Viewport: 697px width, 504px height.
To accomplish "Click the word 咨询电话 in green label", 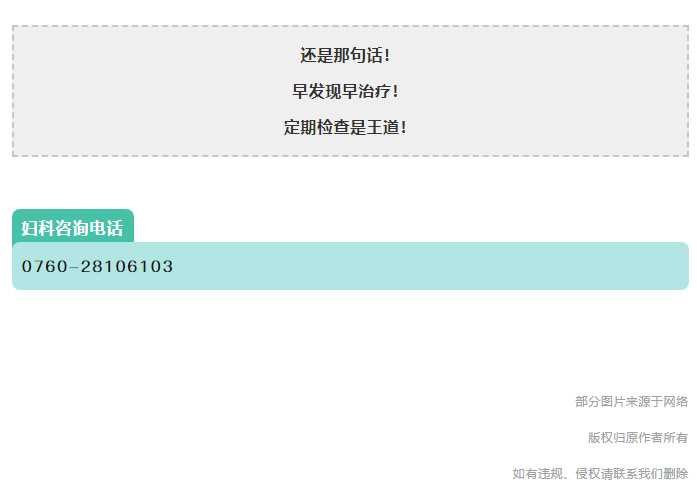I will [x=89, y=228].
